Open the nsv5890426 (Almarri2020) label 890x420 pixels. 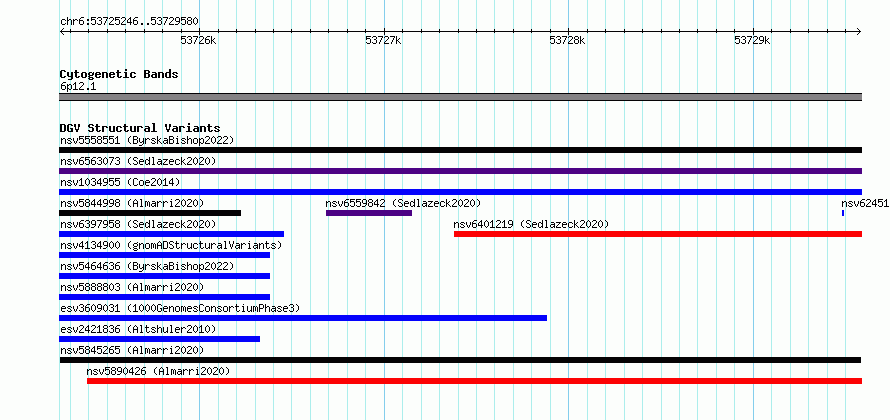click(158, 371)
